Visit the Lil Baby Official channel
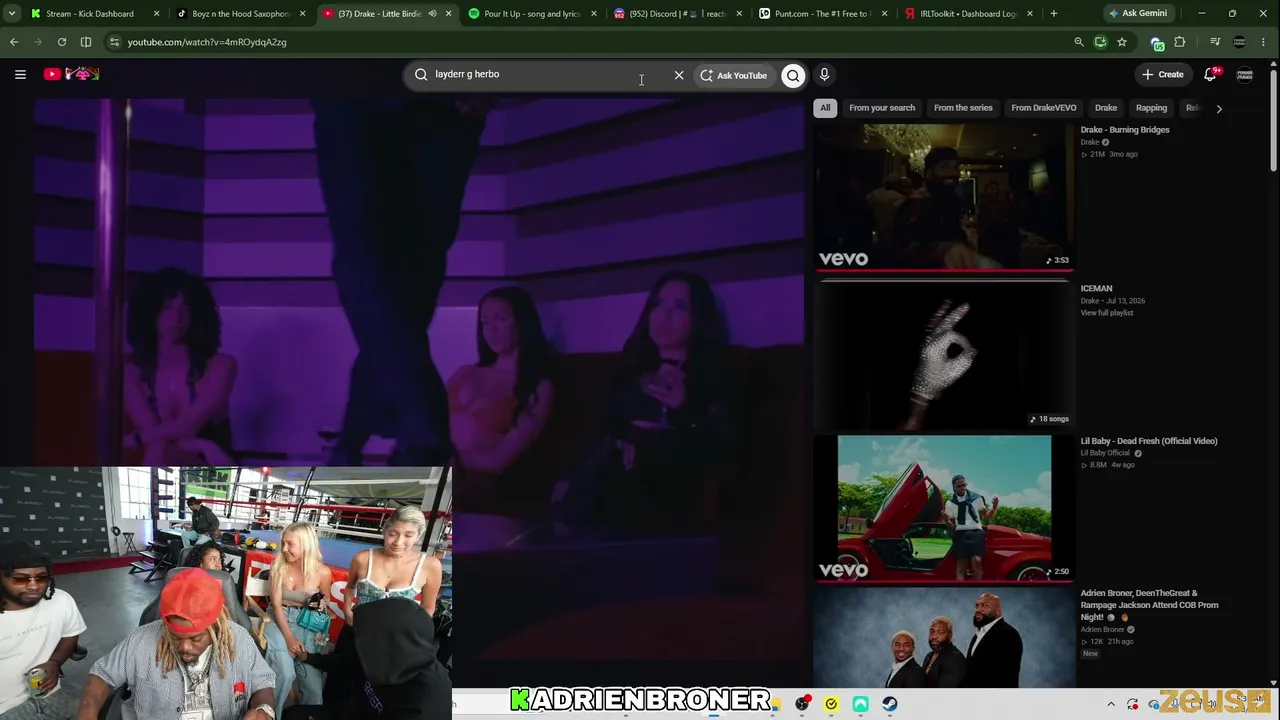The width and height of the screenshot is (1280, 720). click(1105, 453)
